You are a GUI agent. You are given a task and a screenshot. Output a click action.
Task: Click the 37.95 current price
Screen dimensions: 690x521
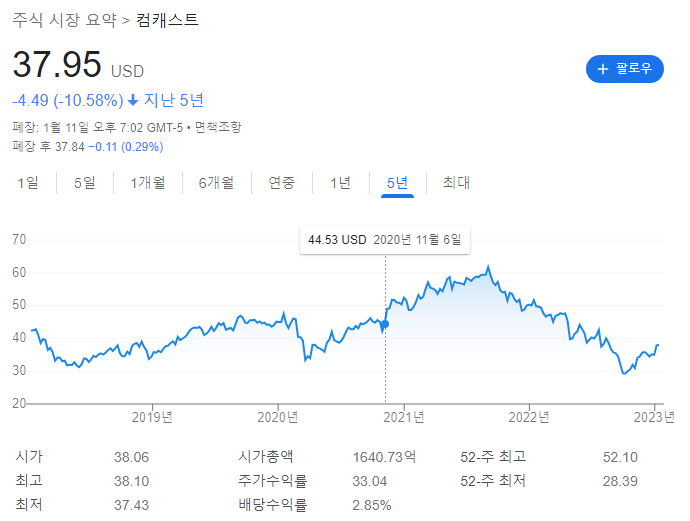[x=57, y=64]
